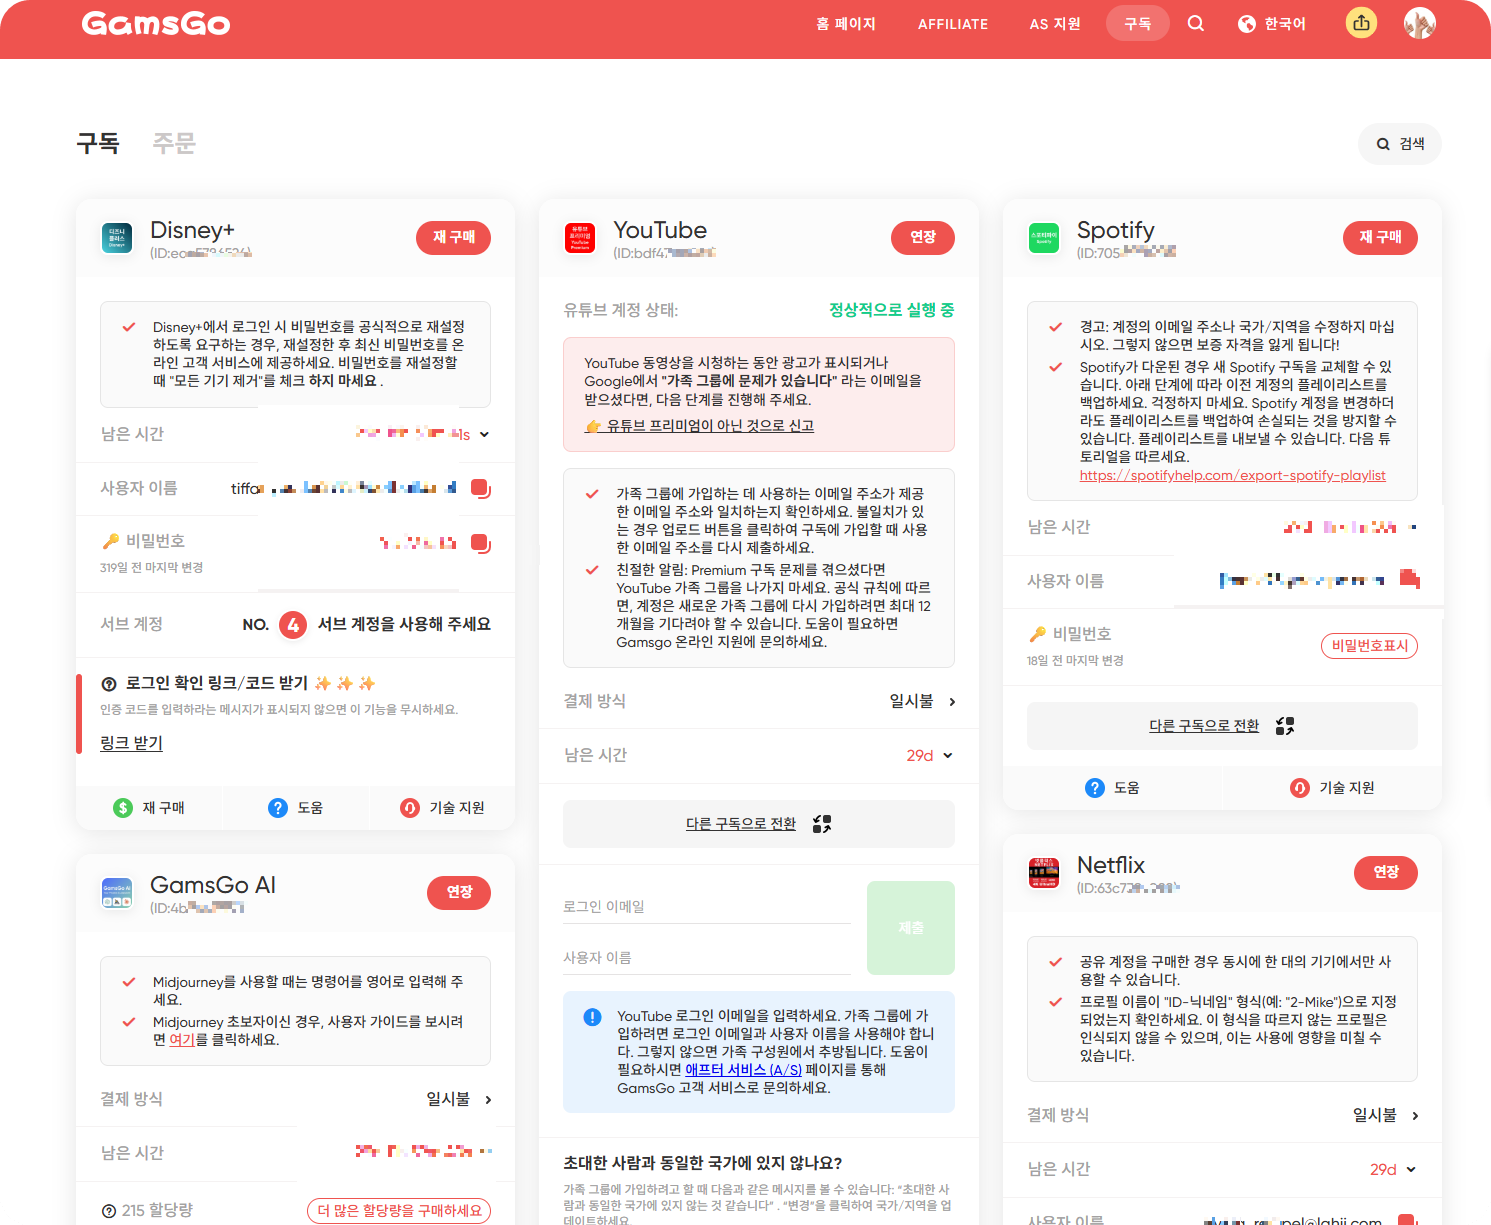Click the question icon beside 로그인 확인 링크/코드 받기
Image resolution: width=1491 pixels, height=1225 pixels.
click(109, 684)
